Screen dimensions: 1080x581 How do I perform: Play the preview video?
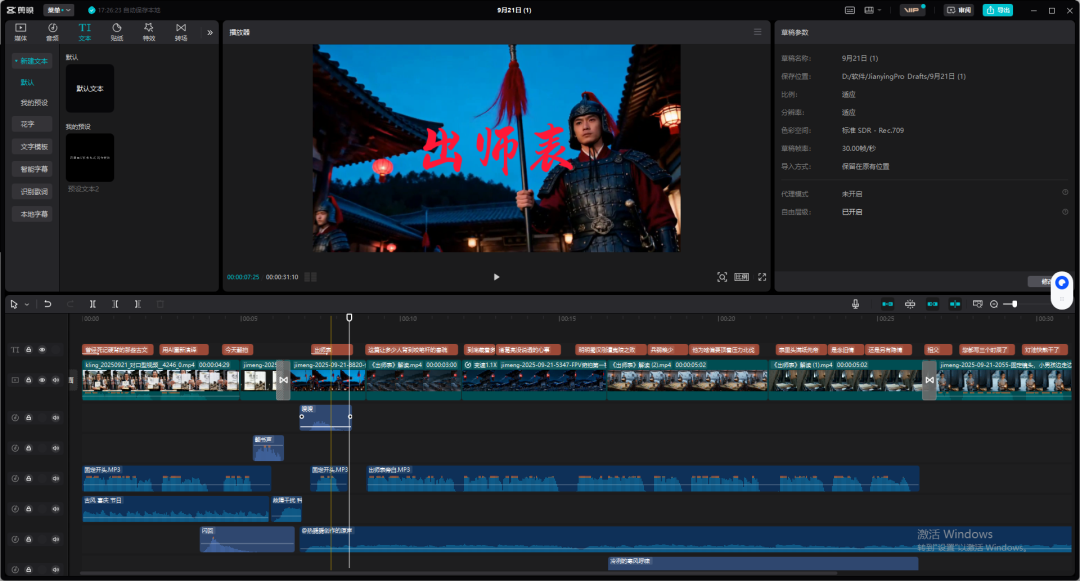(497, 277)
